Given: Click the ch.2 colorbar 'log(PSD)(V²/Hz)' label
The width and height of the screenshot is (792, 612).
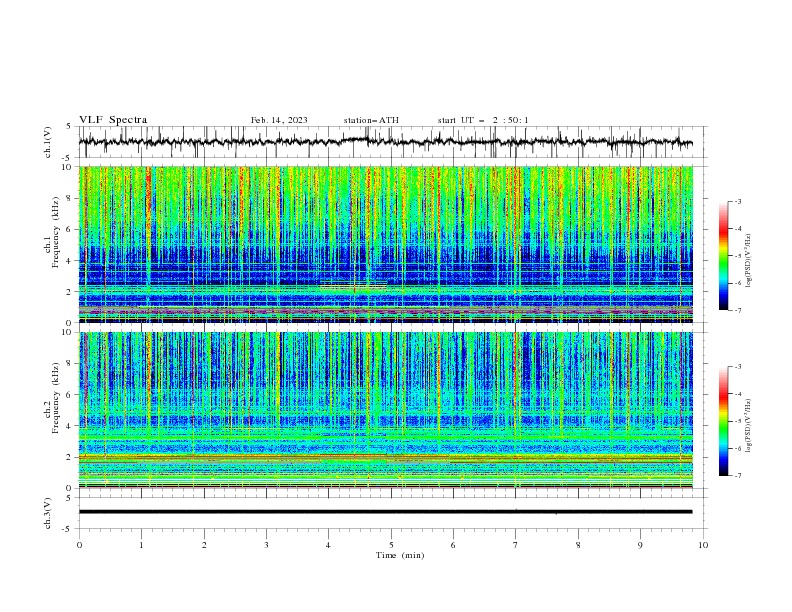Looking at the screenshot, I should point(748,426).
